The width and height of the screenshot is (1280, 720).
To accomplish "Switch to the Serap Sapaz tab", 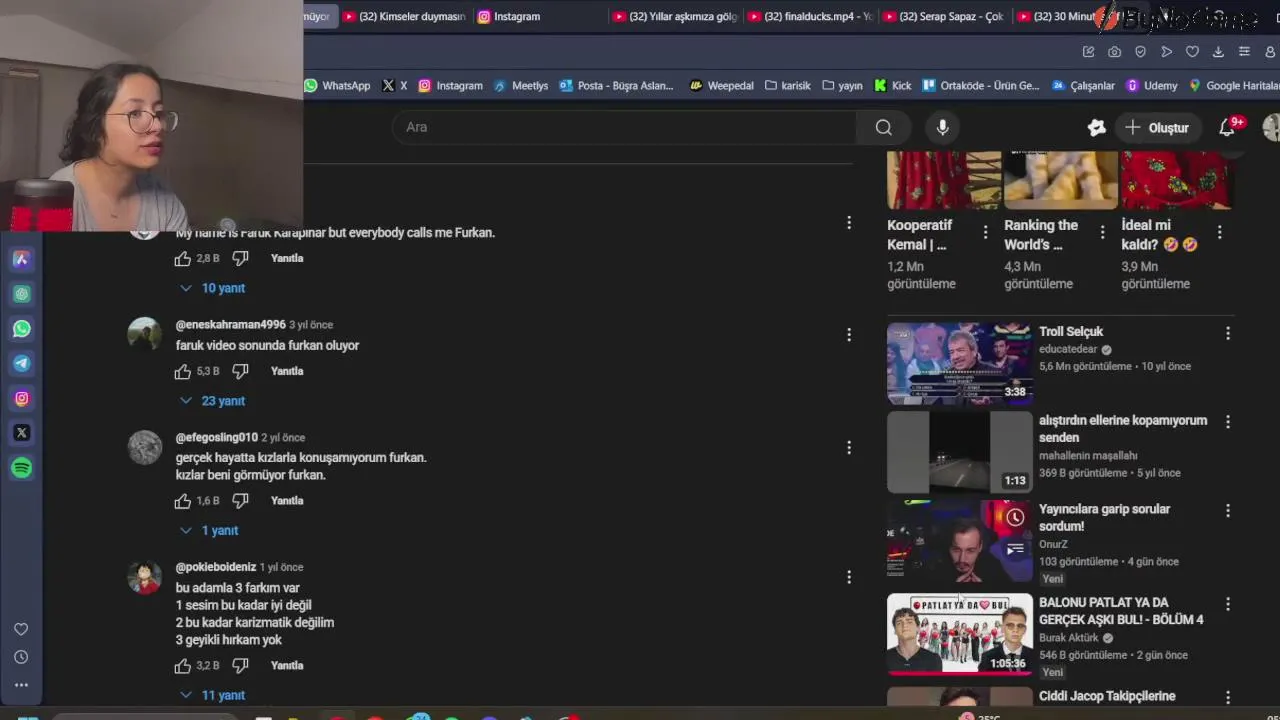I will (944, 16).
